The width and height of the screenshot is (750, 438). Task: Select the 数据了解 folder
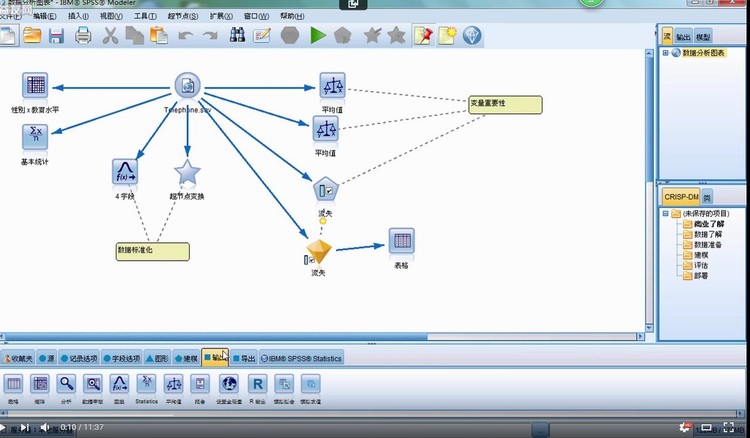coord(702,234)
